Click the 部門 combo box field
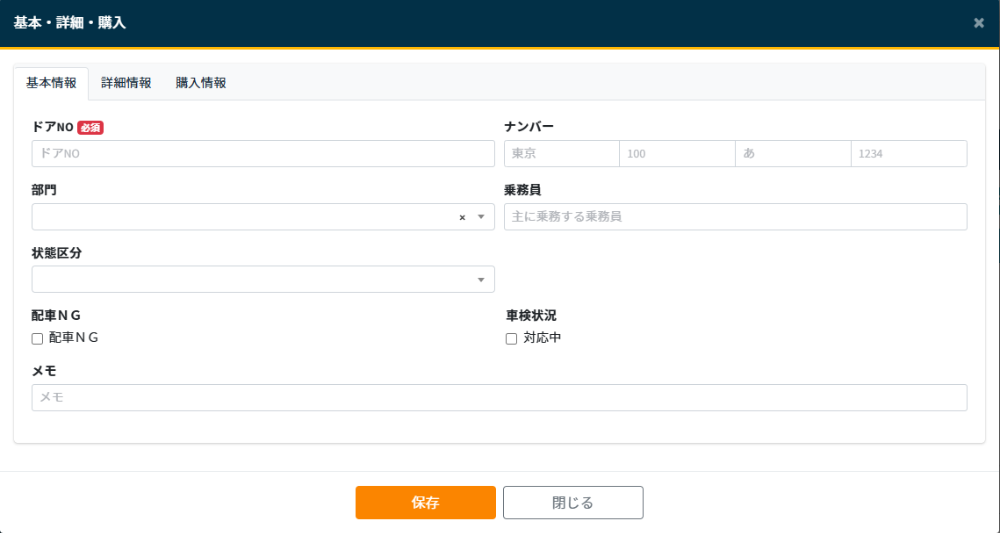Viewport: 1000px width, 533px height. pyautogui.click(x=240, y=217)
